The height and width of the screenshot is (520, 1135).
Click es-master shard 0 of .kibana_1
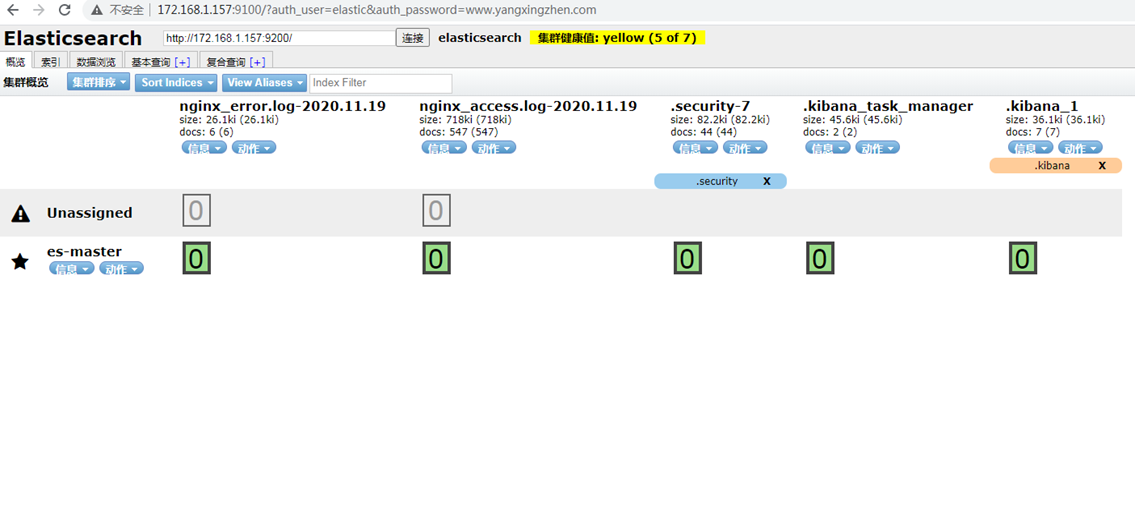(1023, 259)
